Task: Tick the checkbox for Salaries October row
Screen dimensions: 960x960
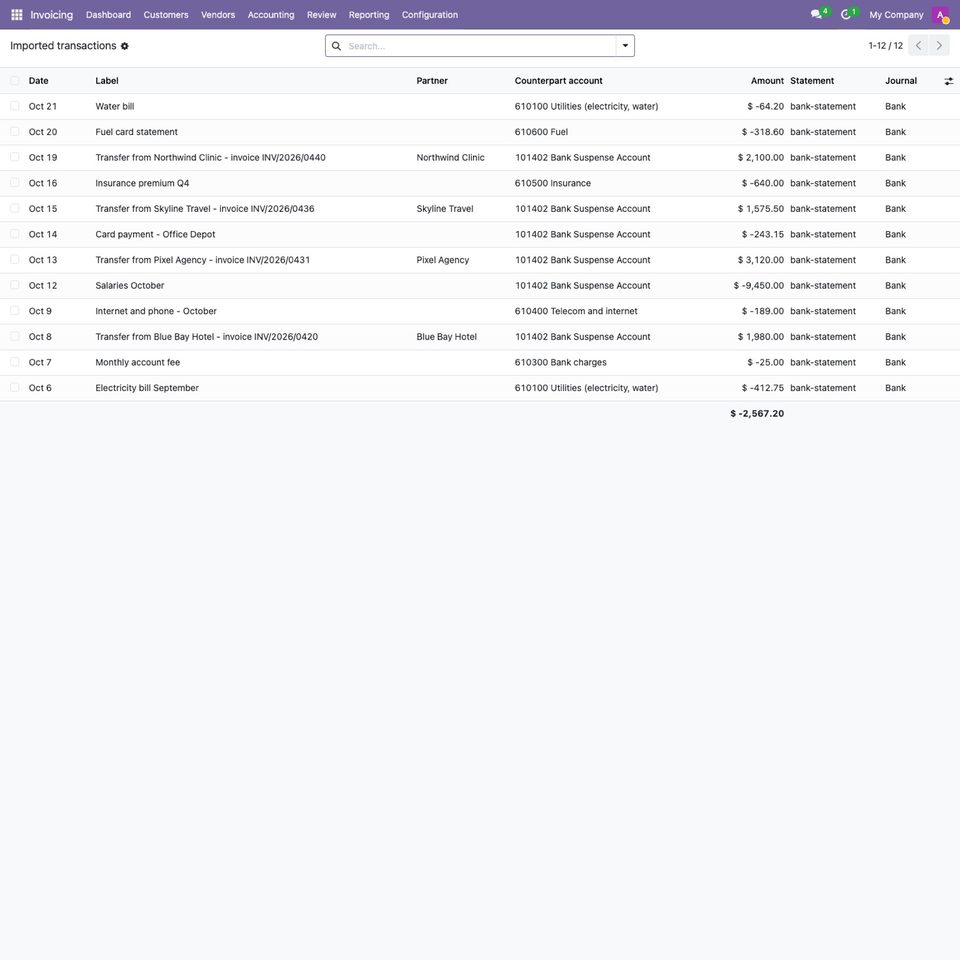Action: click(x=15, y=285)
